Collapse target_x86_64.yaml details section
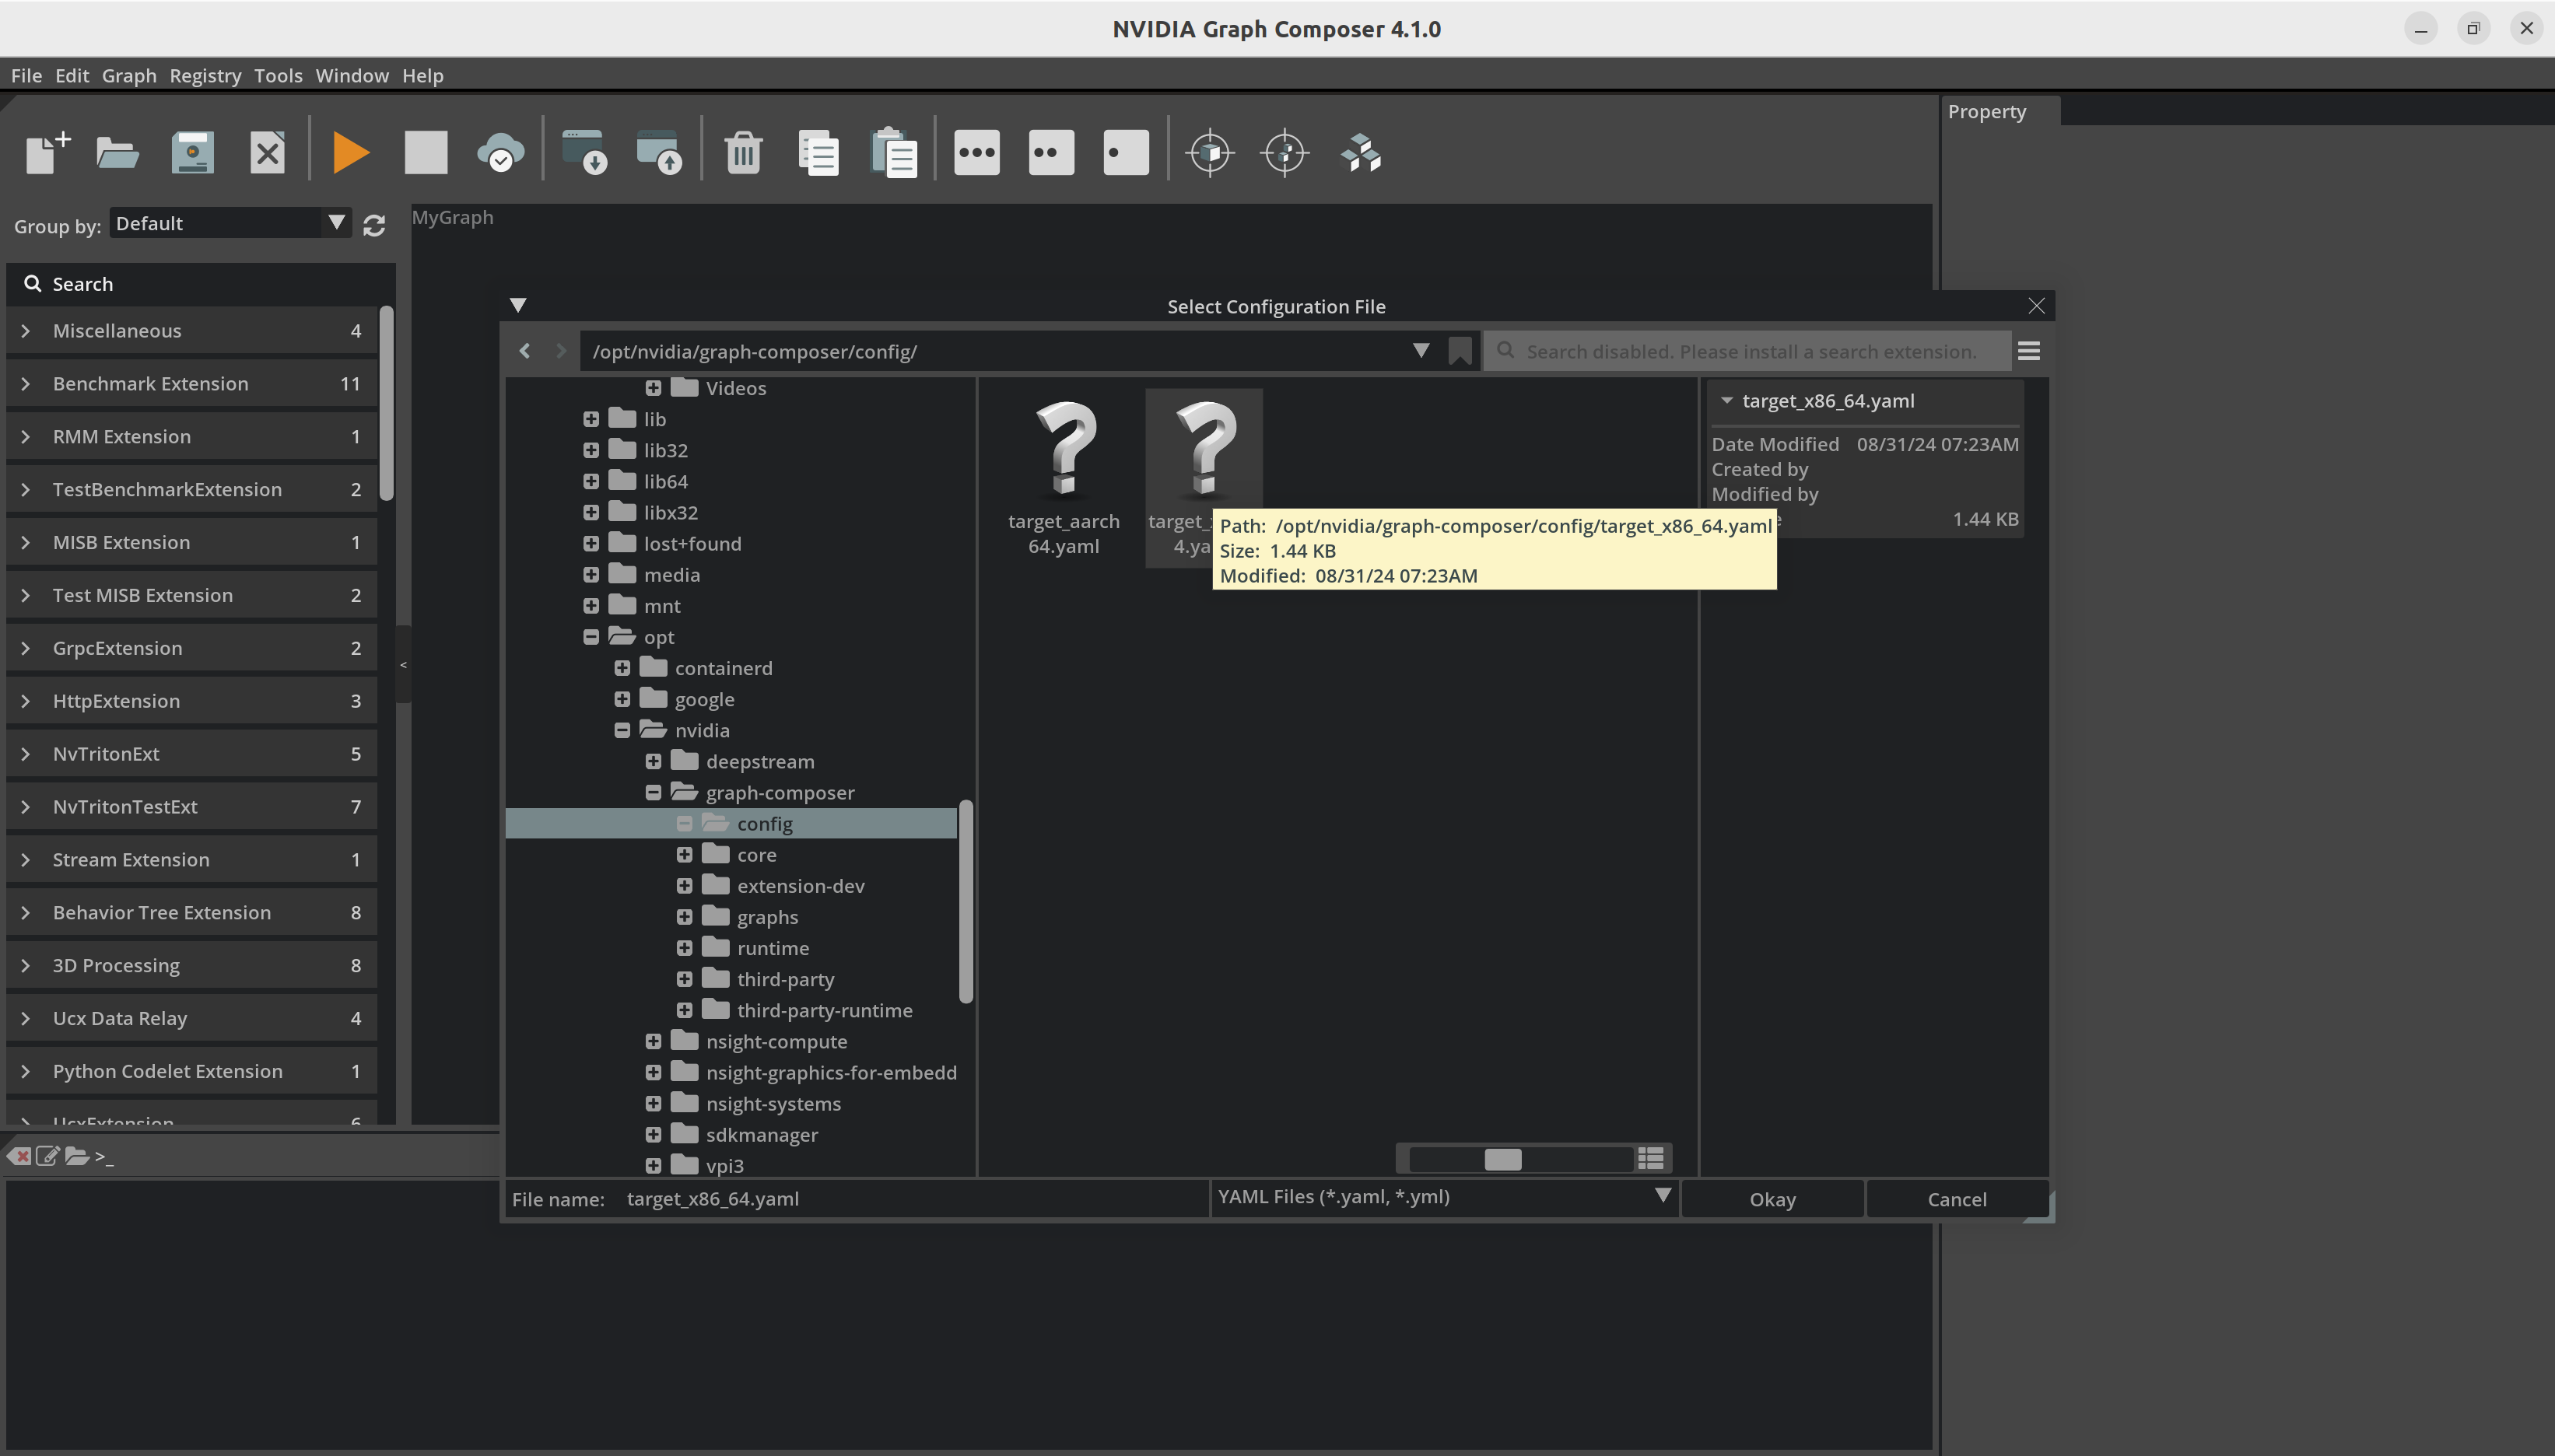Image resolution: width=2555 pixels, height=1456 pixels. tap(1727, 400)
